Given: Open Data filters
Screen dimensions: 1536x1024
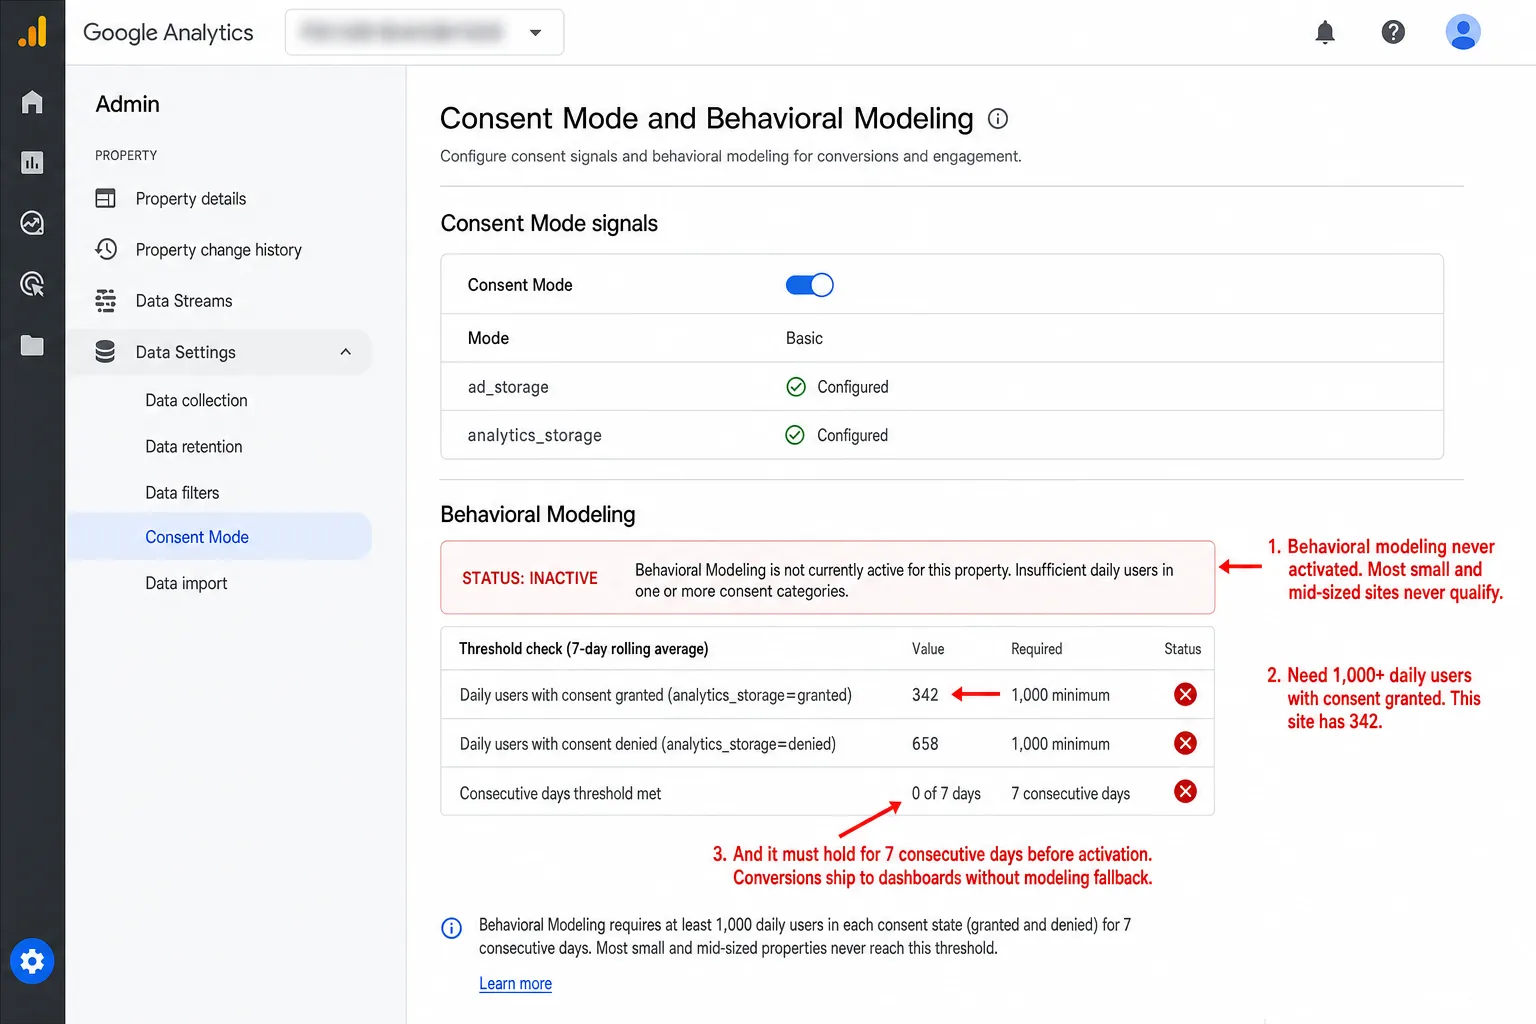Looking at the screenshot, I should point(182,493).
